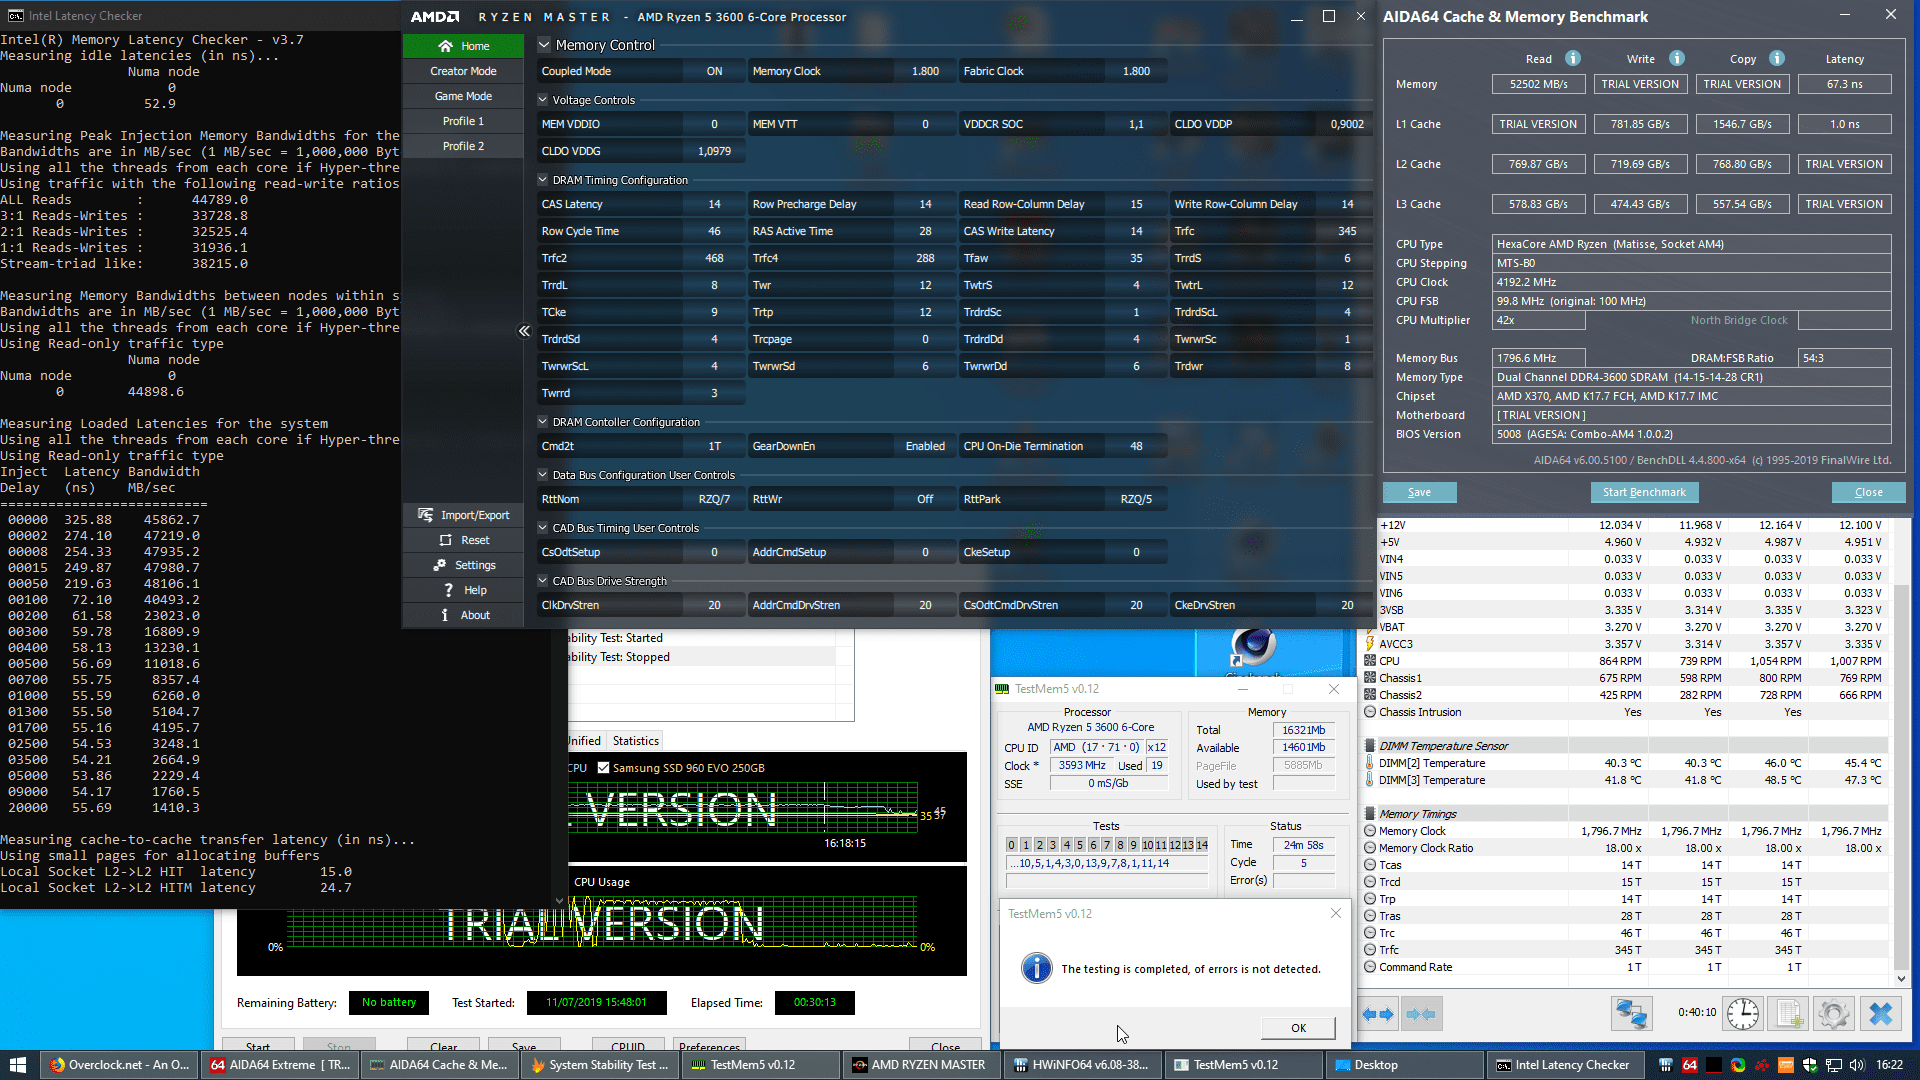Click the orange tray icon
Screen dimensions: 1920x1080
pos(1786,1065)
